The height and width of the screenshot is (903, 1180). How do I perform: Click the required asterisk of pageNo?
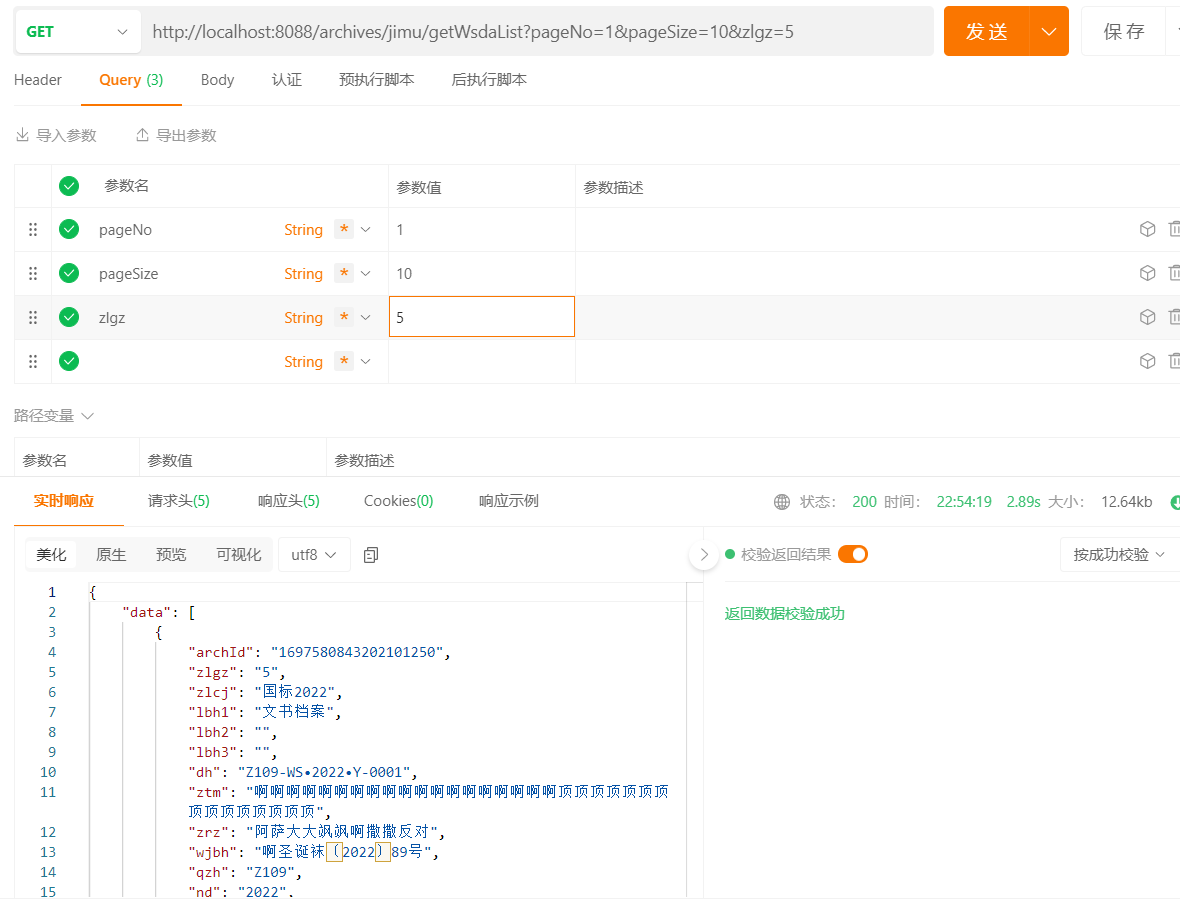point(344,229)
